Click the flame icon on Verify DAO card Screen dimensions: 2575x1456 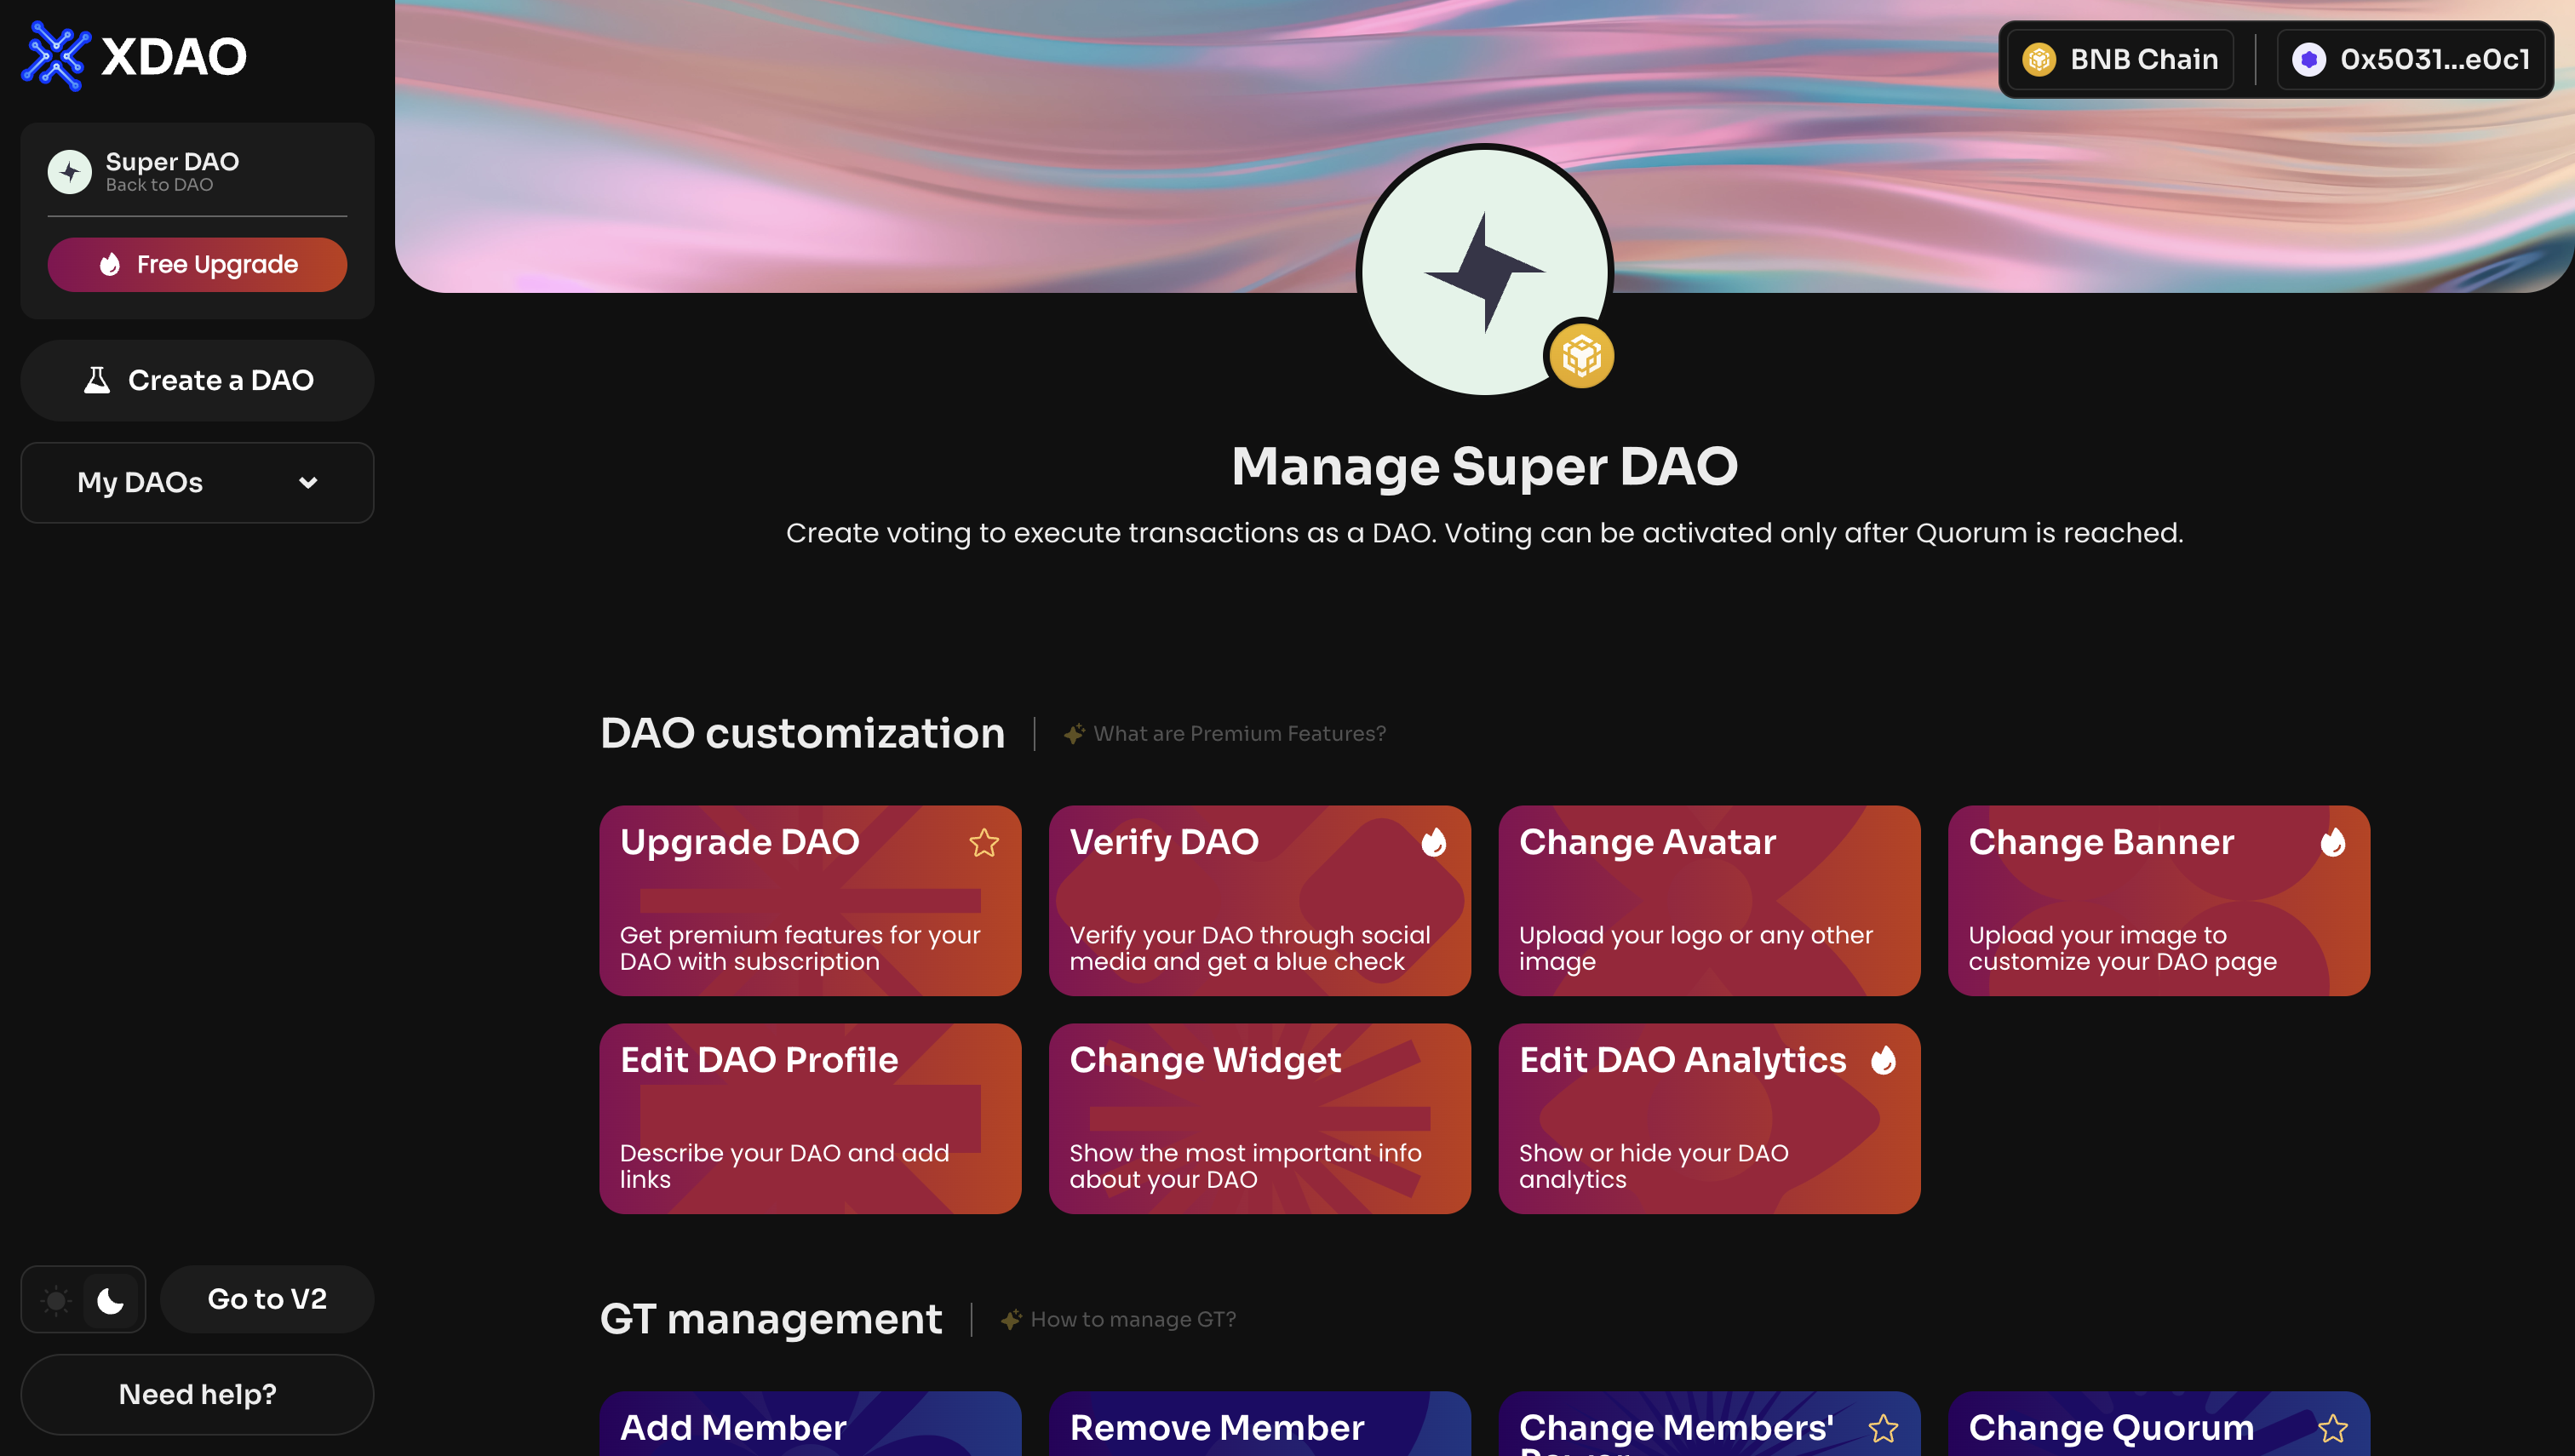pos(1433,842)
